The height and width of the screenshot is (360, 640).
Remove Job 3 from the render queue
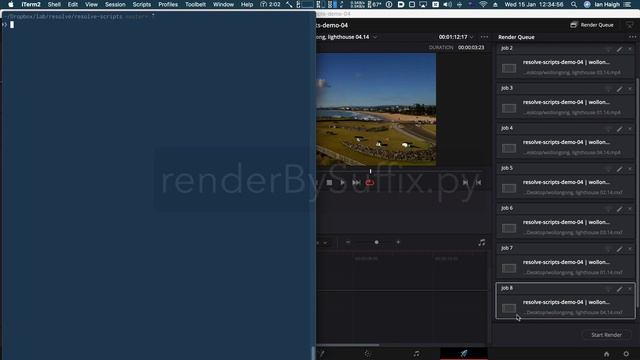click(x=630, y=89)
